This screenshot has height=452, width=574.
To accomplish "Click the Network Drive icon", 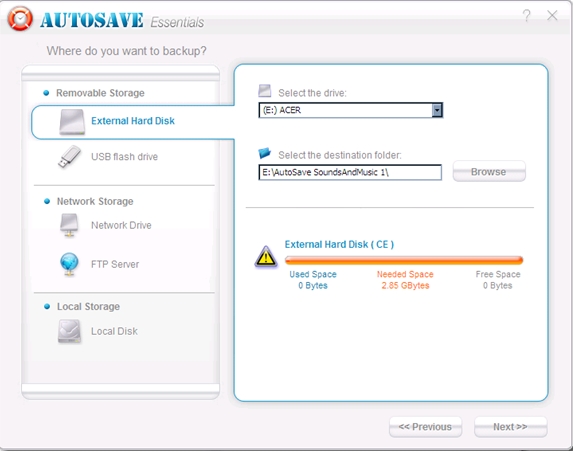I will (x=69, y=225).
